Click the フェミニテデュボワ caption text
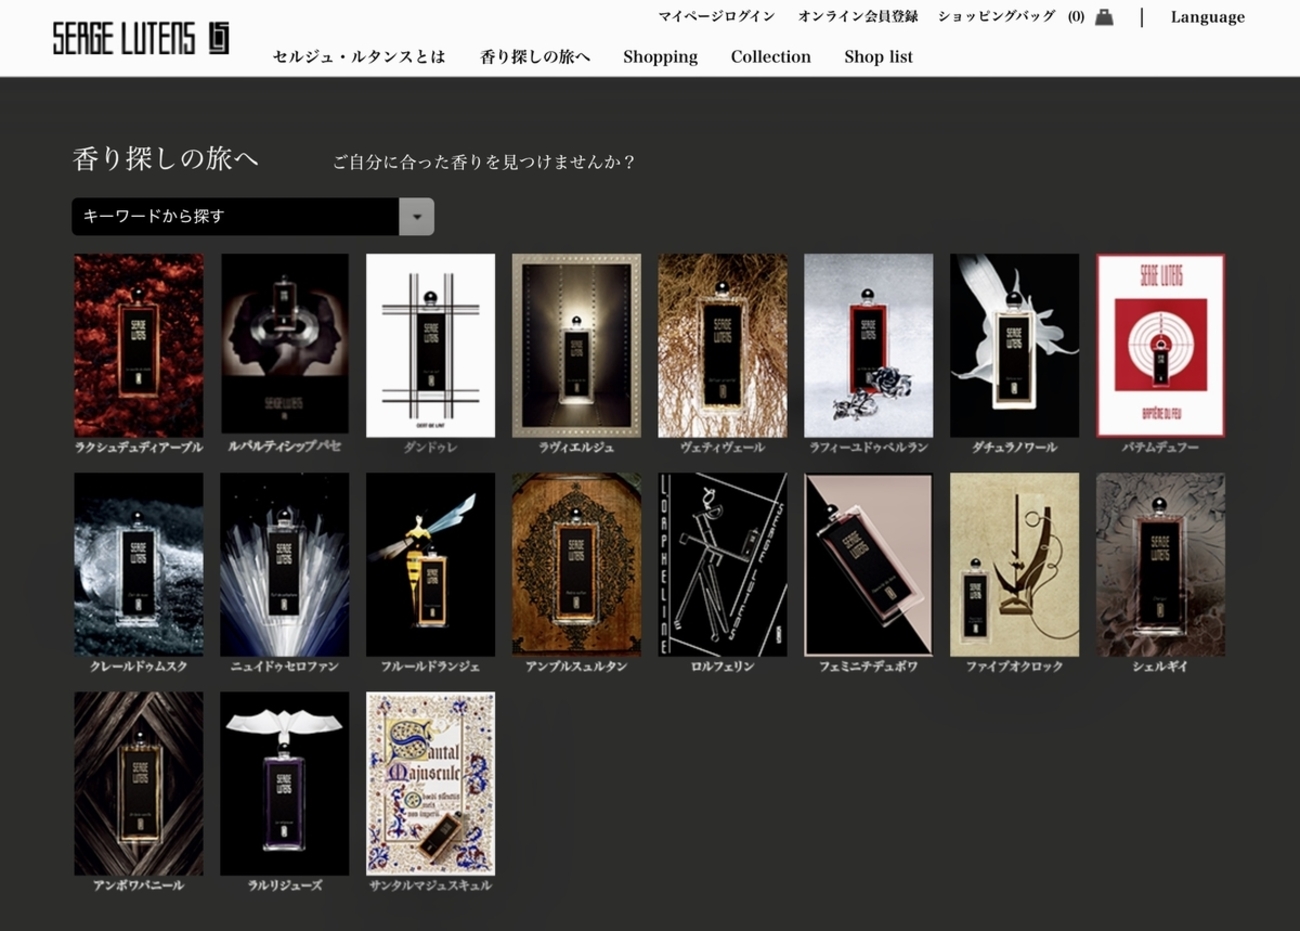Screen dimensions: 1300x931 coord(868,666)
